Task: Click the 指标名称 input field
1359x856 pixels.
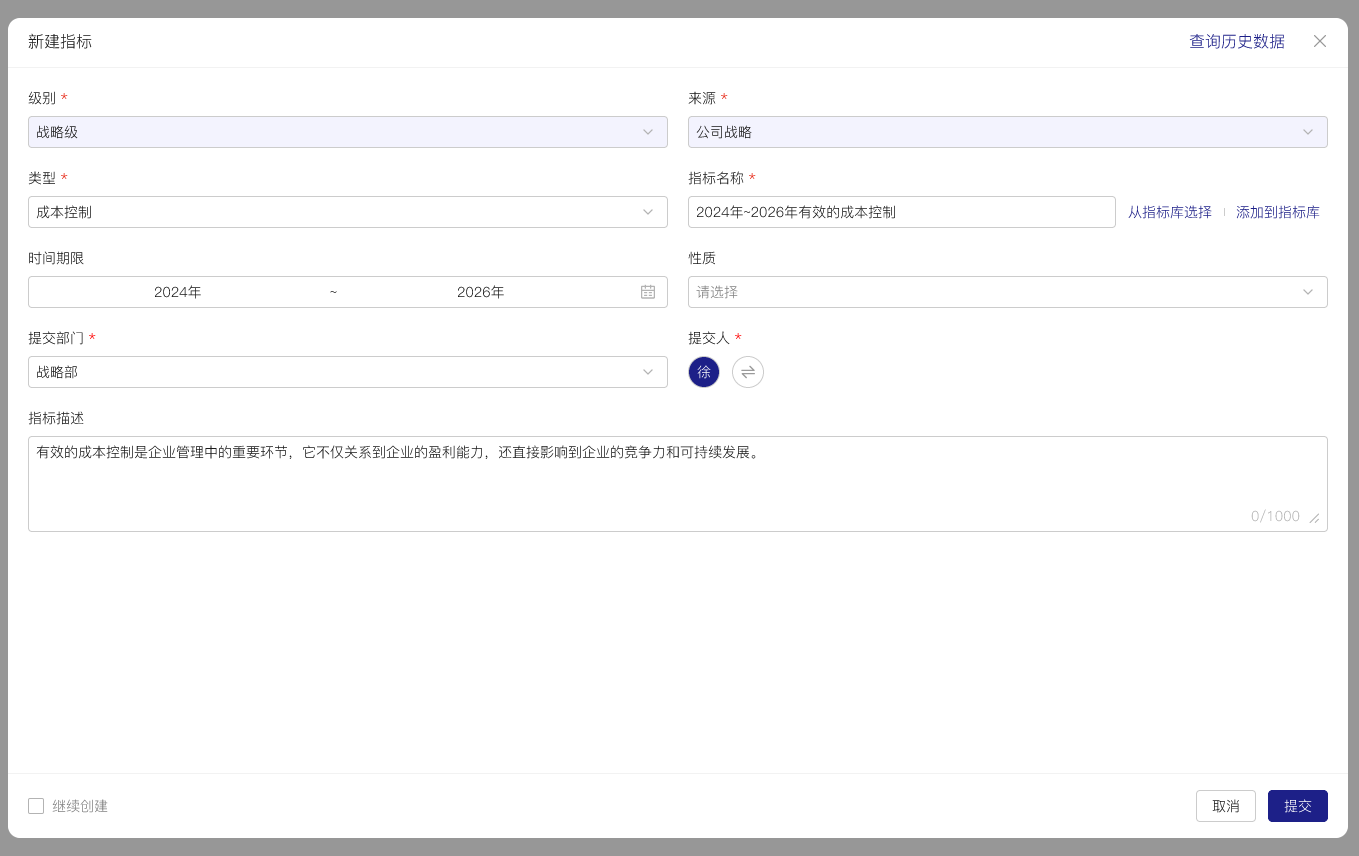Action: tap(900, 211)
